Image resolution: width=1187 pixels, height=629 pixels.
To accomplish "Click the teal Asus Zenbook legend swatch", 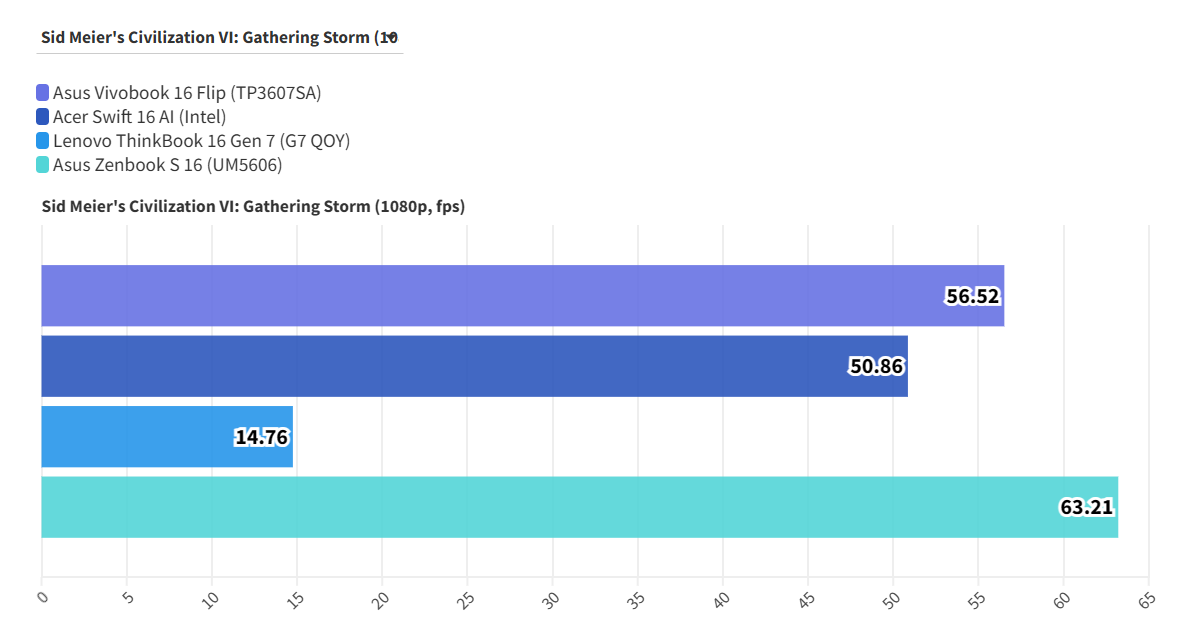I will pyautogui.click(x=43, y=165).
